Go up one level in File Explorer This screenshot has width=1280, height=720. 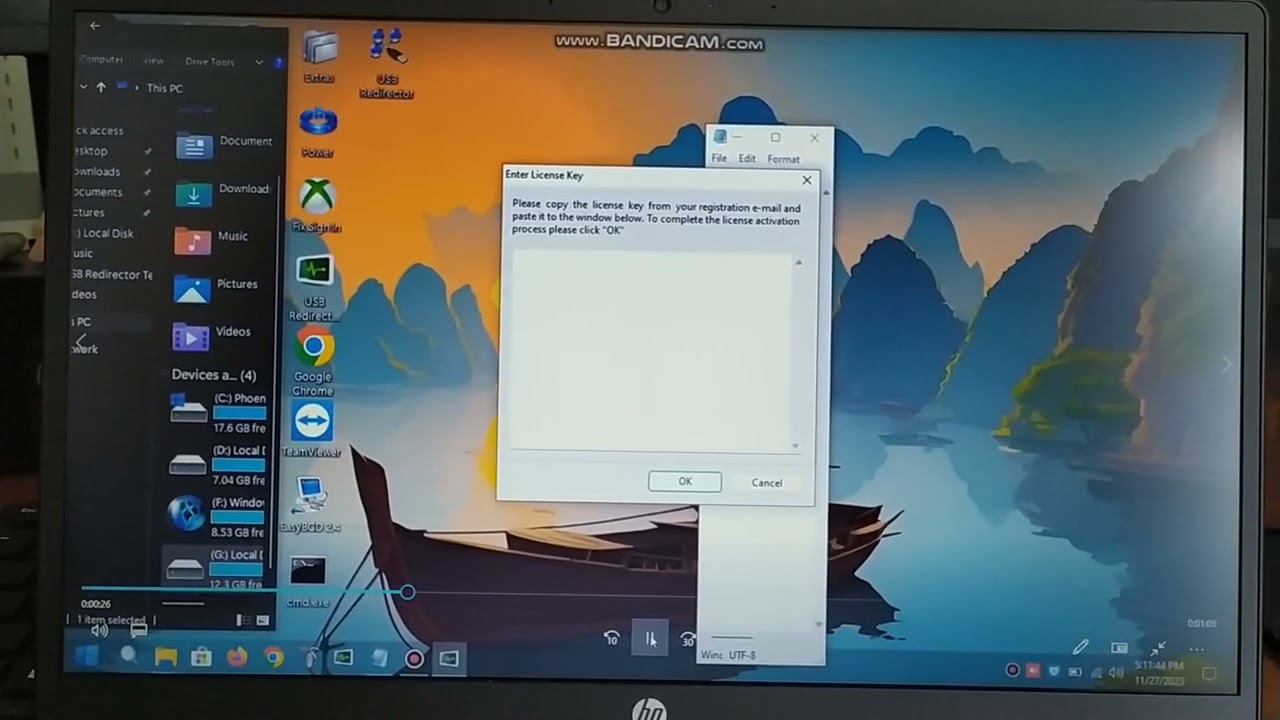click(101, 87)
